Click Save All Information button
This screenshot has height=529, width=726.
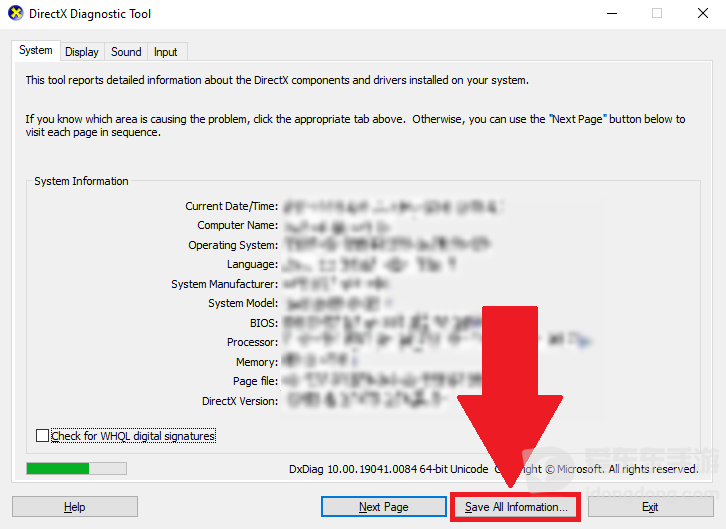pos(516,507)
